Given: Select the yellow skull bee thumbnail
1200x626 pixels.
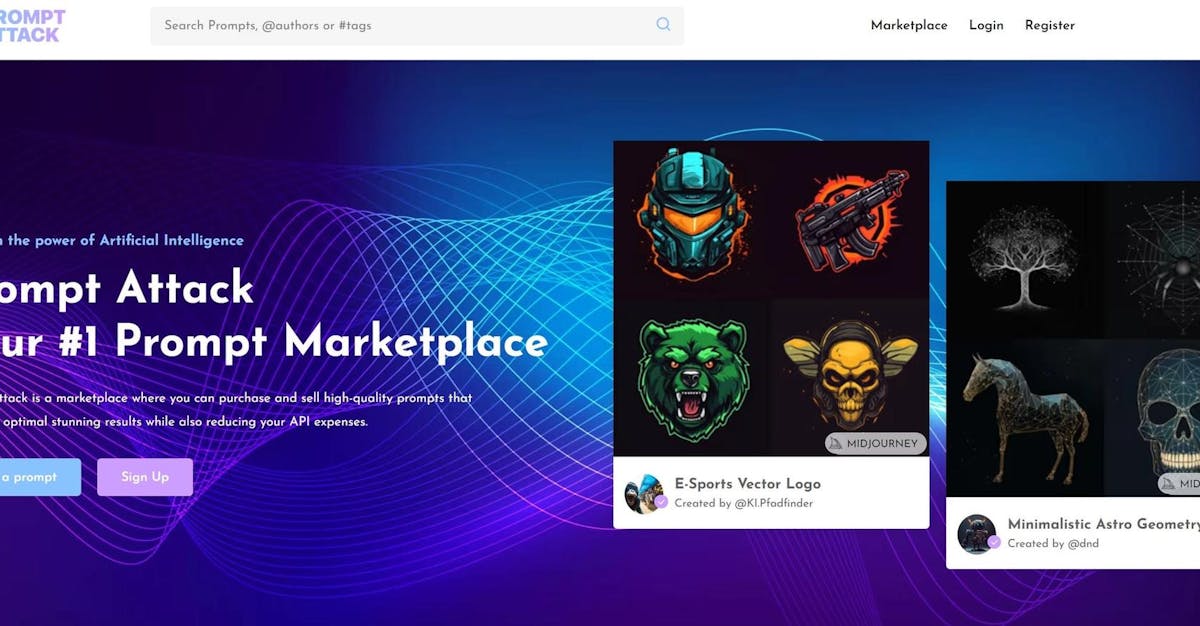Looking at the screenshot, I should click(851, 378).
